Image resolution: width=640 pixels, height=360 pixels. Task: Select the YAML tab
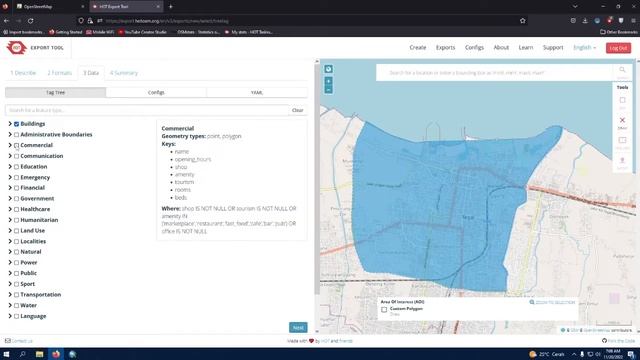tap(257, 93)
